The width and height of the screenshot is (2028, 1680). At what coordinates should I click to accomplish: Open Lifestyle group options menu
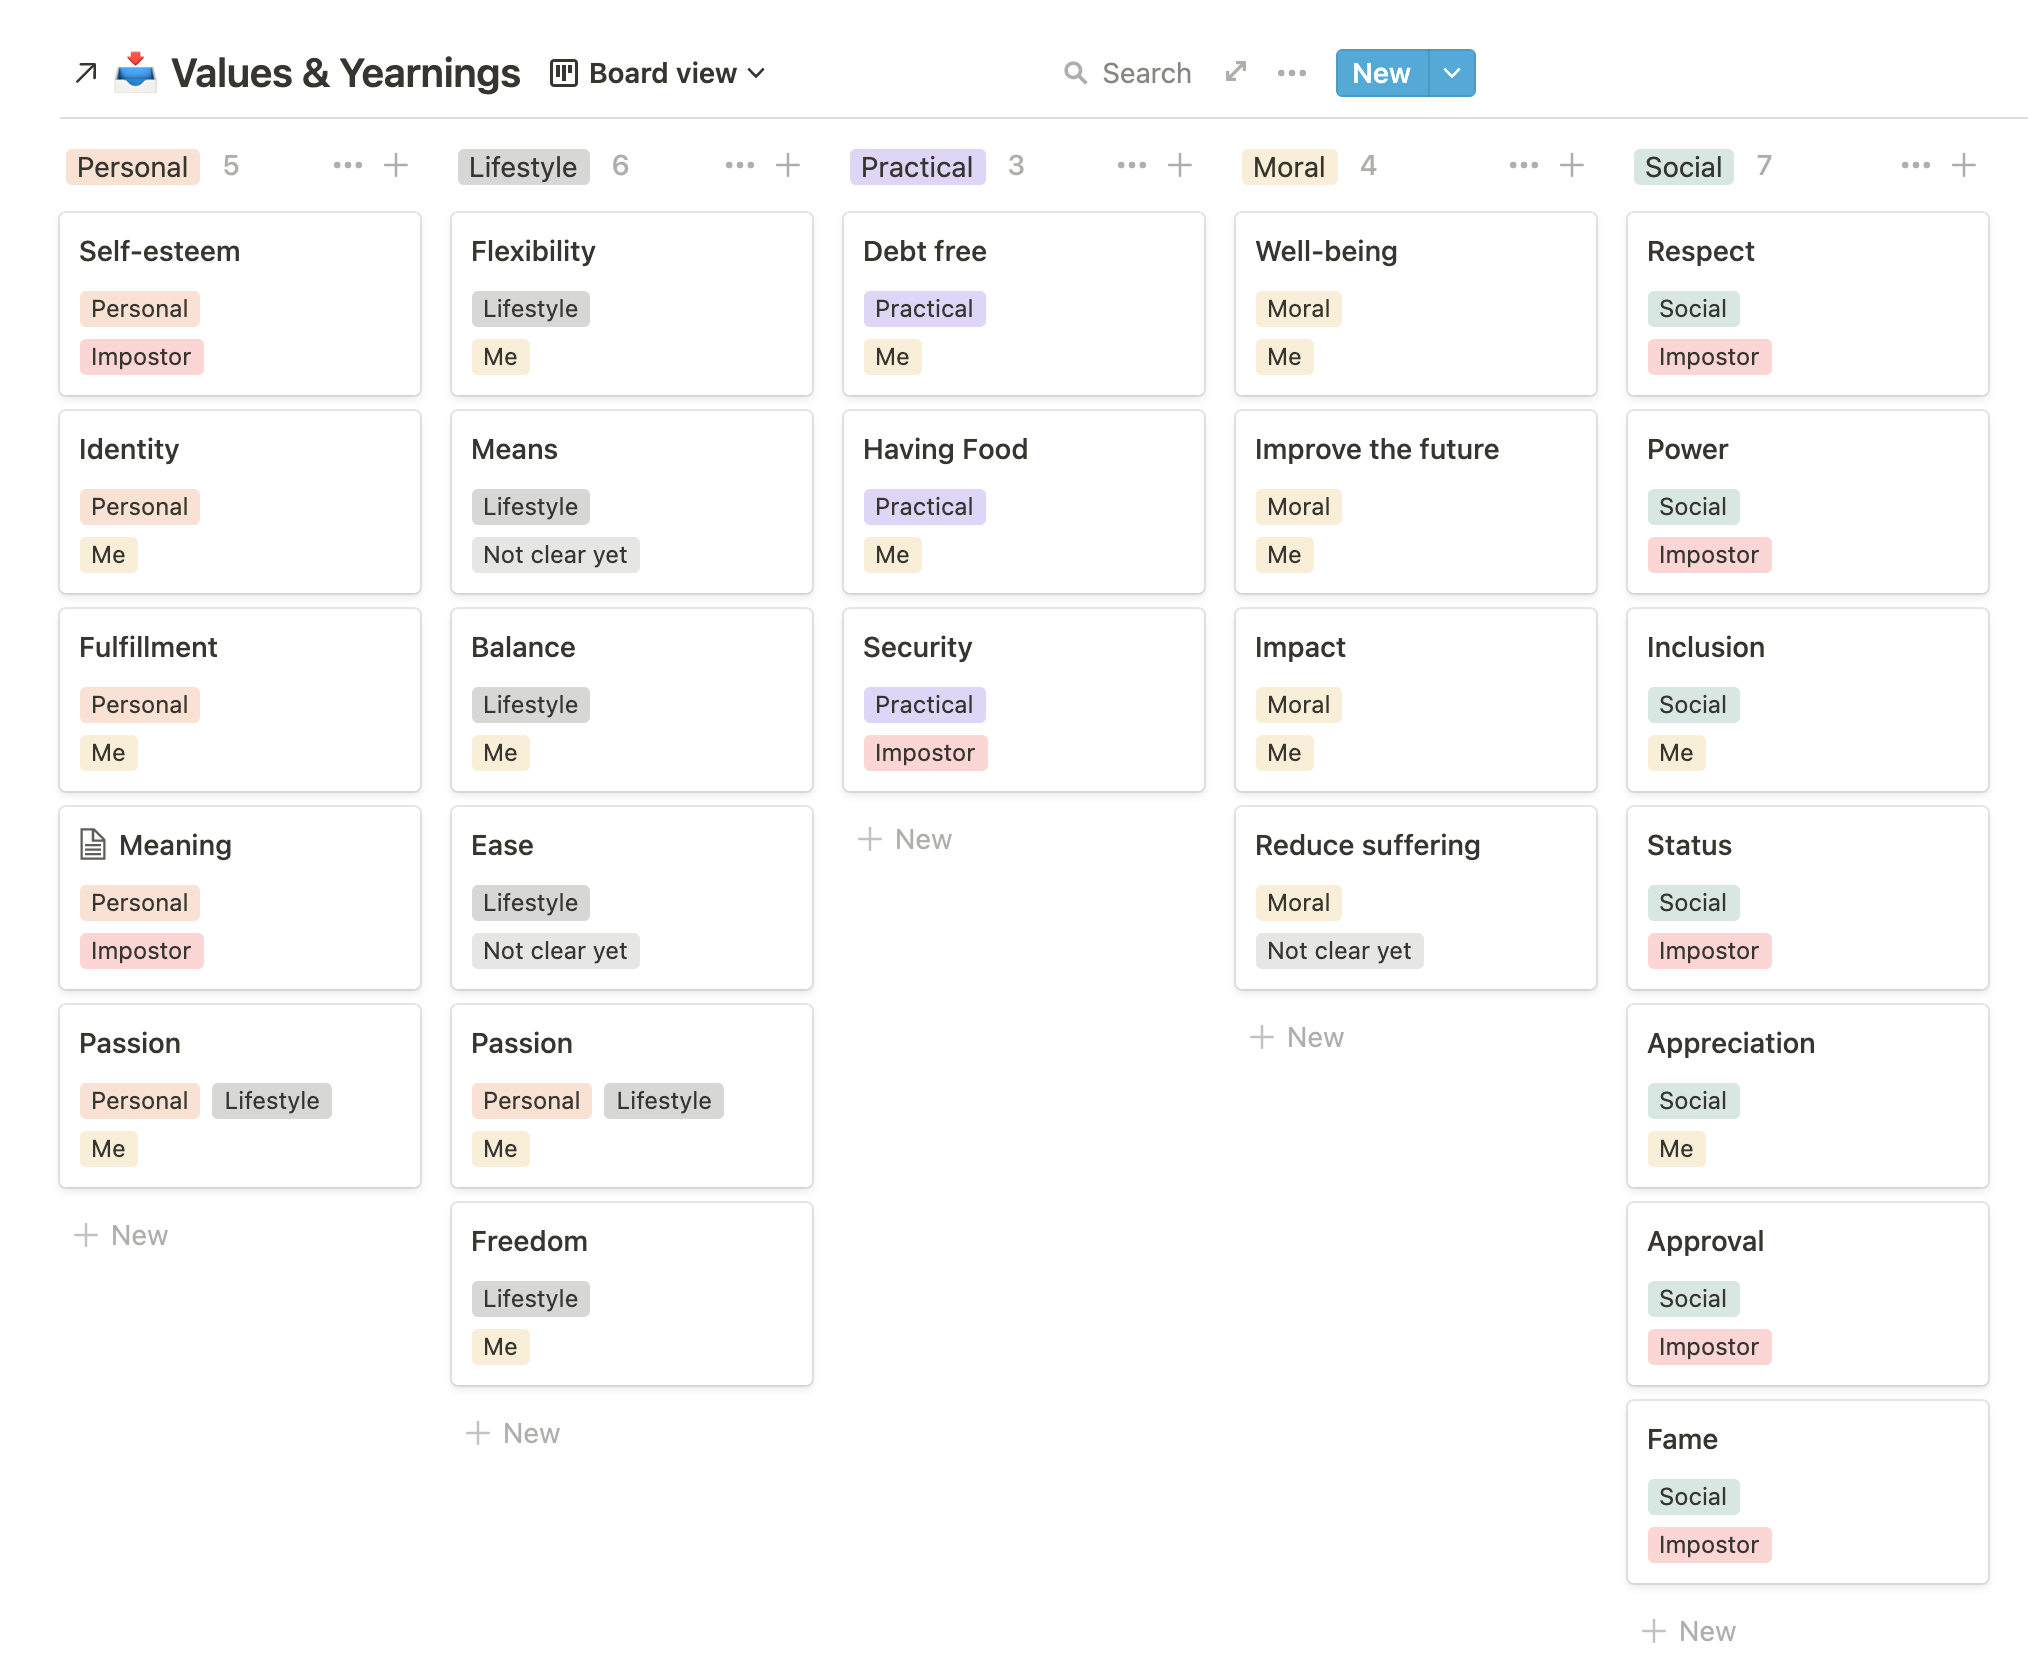coord(740,165)
